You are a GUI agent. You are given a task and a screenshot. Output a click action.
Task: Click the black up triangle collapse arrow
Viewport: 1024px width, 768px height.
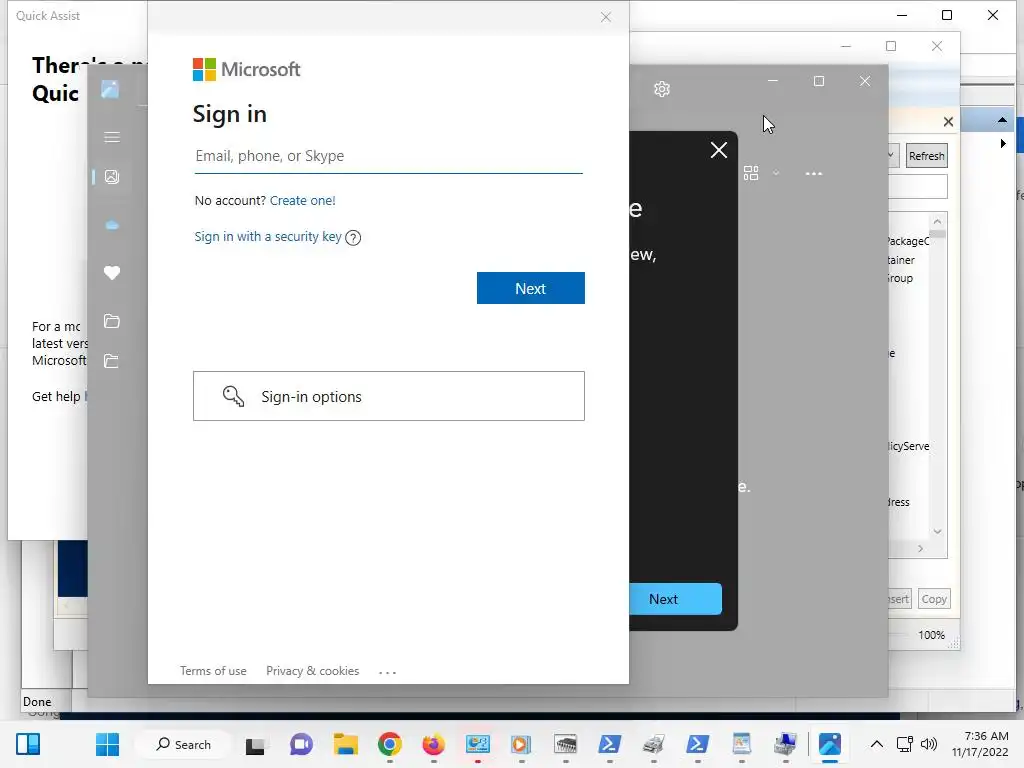(x=1002, y=120)
